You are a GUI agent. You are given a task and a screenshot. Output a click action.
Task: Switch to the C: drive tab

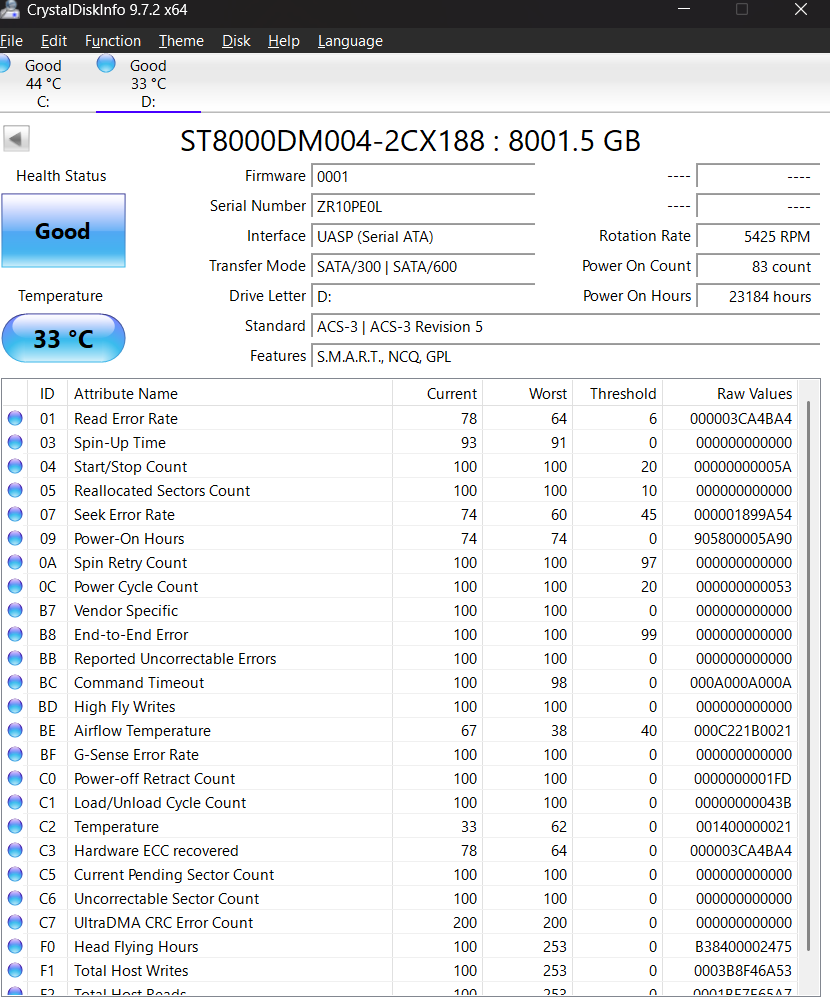pyautogui.click(x=42, y=84)
